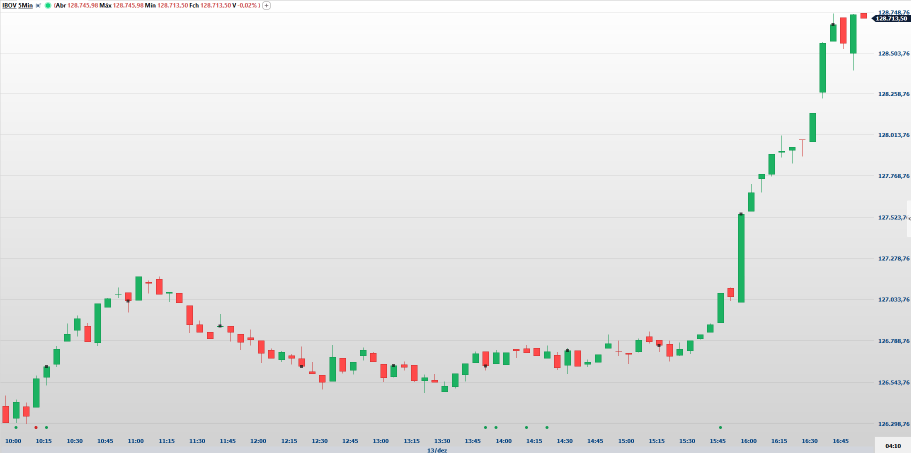Select the green event dot near 14:30

[546, 427]
